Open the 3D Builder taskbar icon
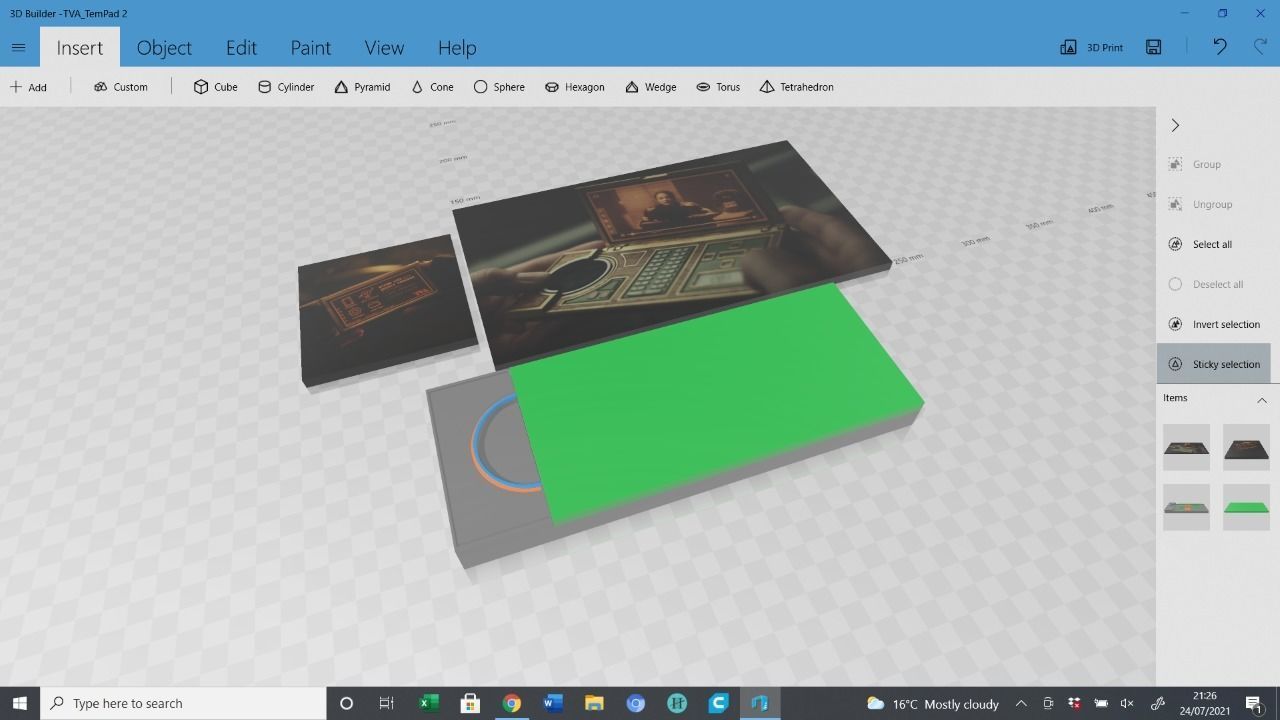The height and width of the screenshot is (720, 1280). (x=759, y=703)
